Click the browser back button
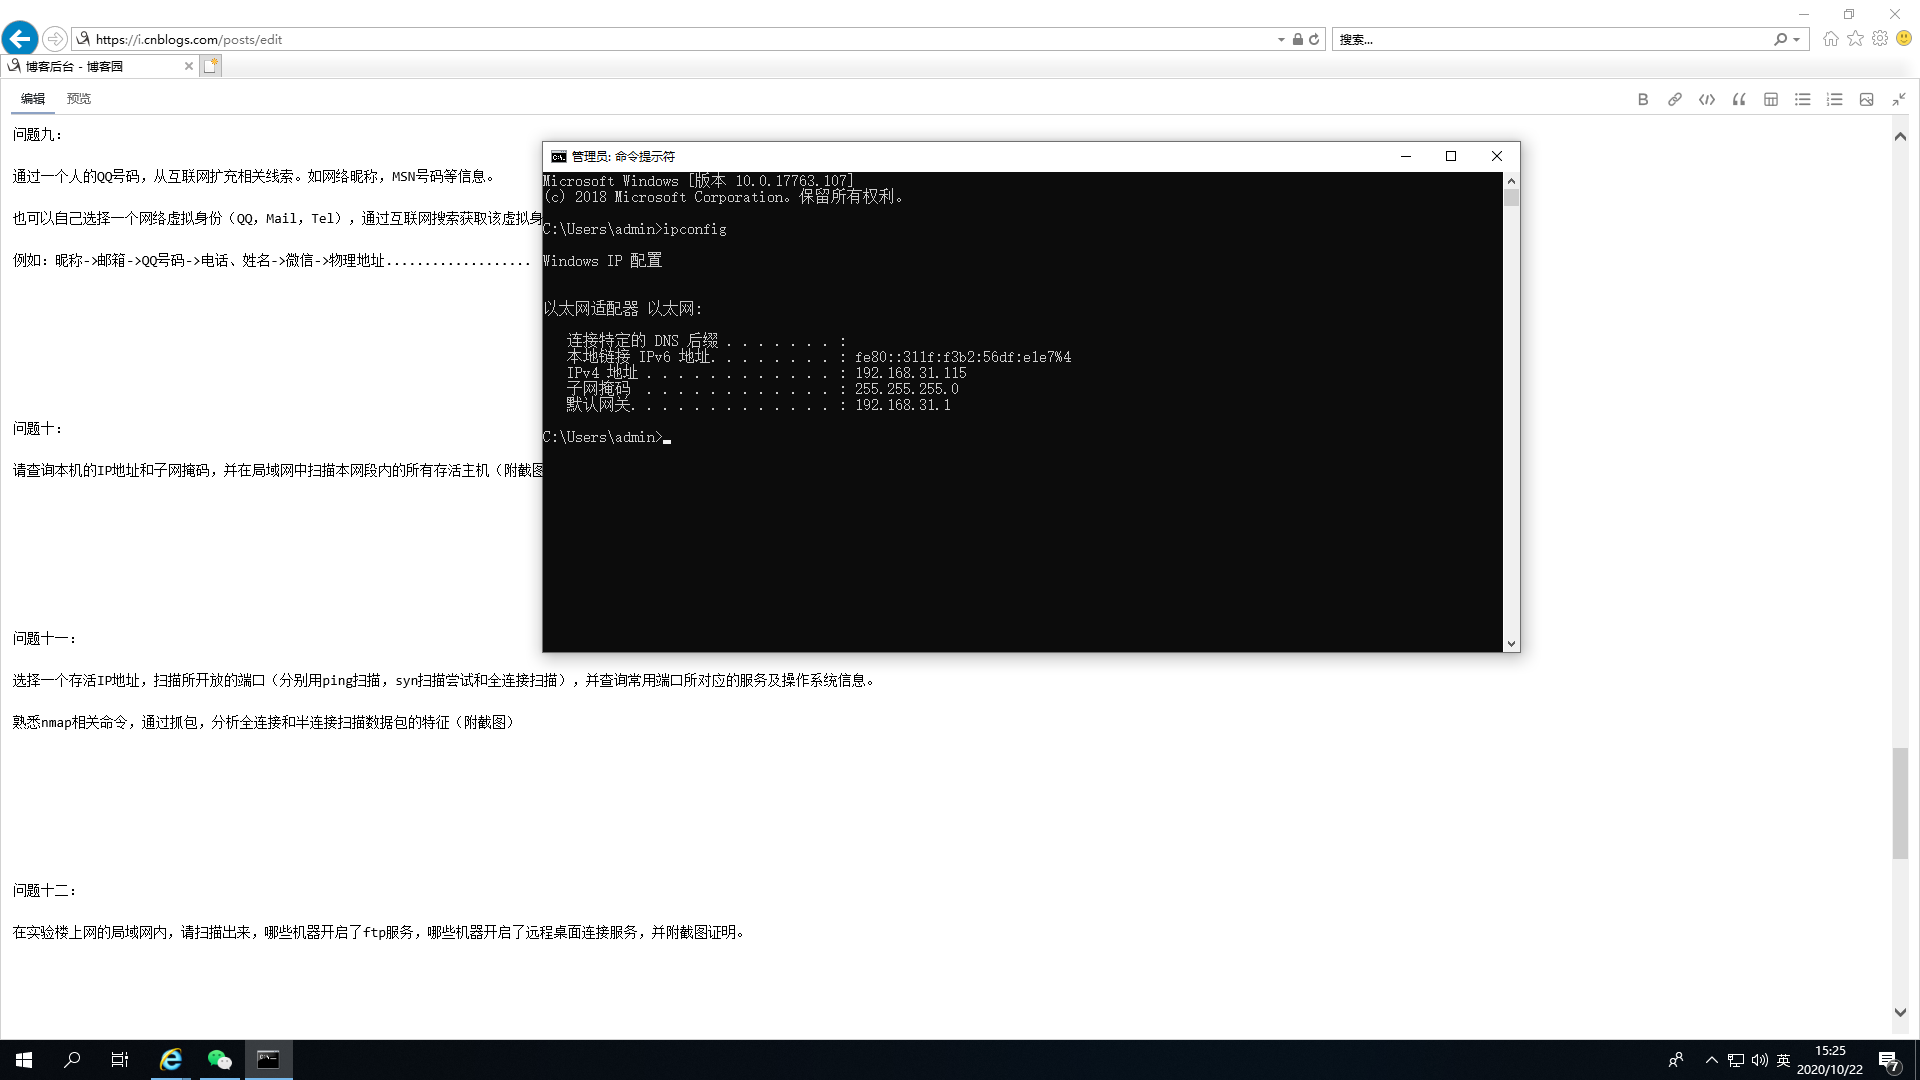Image resolution: width=1920 pixels, height=1080 pixels. click(x=20, y=39)
